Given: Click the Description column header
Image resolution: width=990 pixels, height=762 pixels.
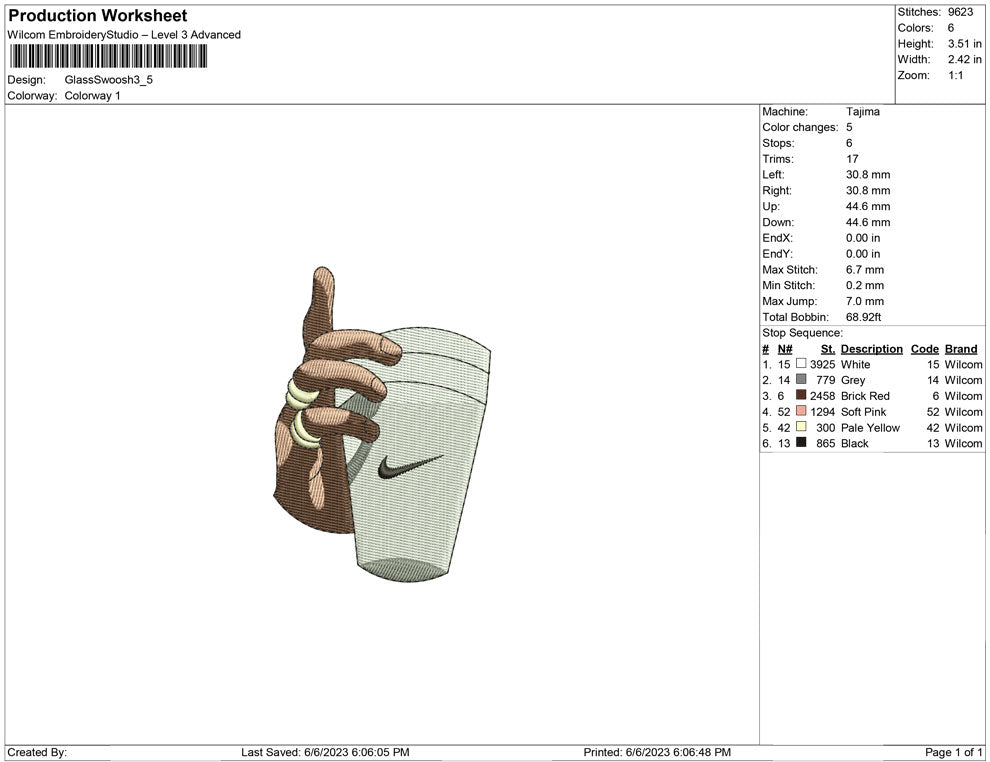Looking at the screenshot, I should [871, 348].
